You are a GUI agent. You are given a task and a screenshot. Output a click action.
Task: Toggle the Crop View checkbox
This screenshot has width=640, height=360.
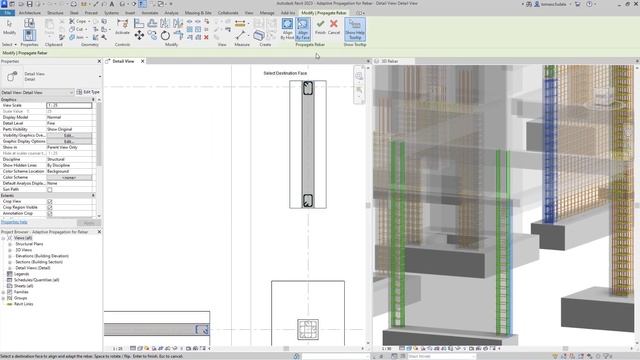click(x=50, y=201)
